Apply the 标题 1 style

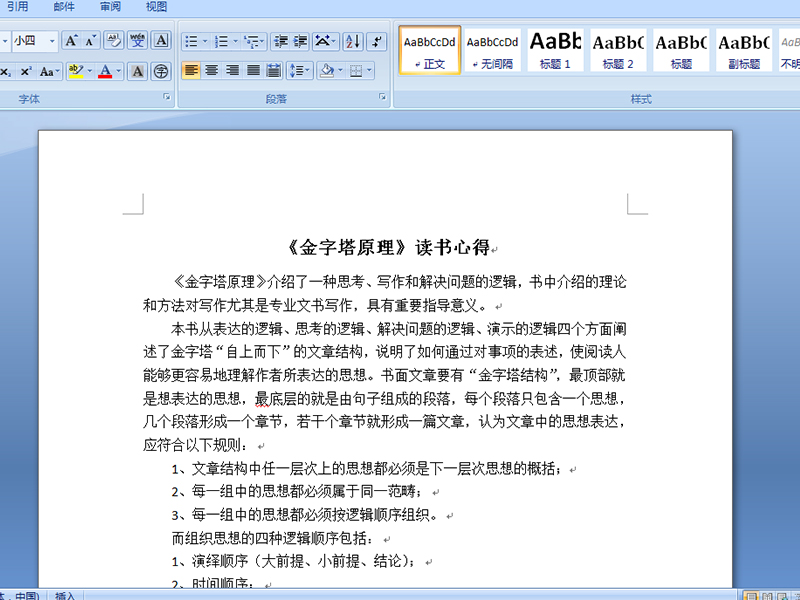click(x=555, y=50)
